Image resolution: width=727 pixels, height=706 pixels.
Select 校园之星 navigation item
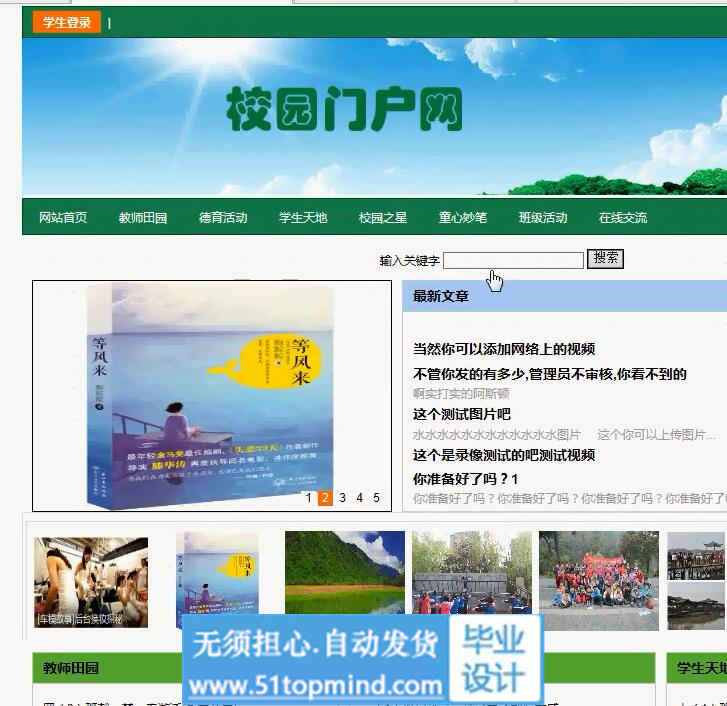coord(383,217)
